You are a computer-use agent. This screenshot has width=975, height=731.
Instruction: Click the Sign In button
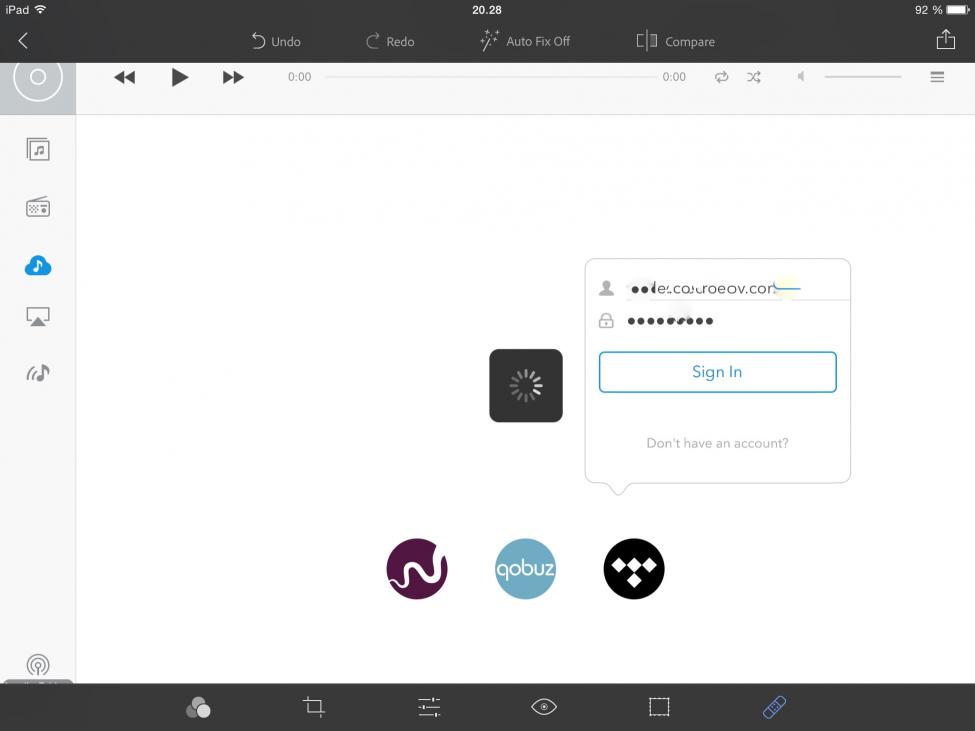[718, 372]
